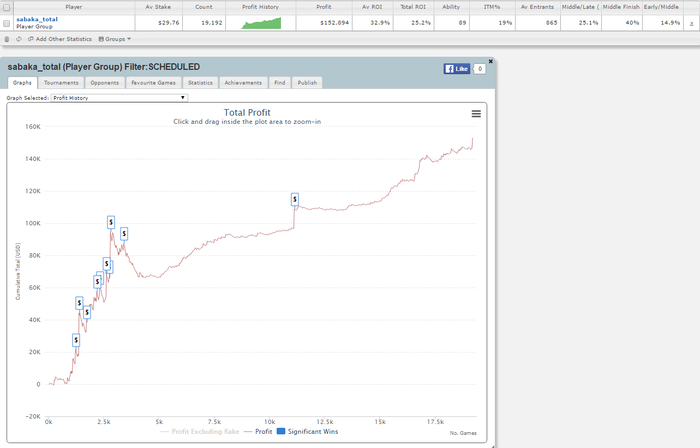Sort by the Profit column header
The width and height of the screenshot is (700, 448).
pos(324,7)
